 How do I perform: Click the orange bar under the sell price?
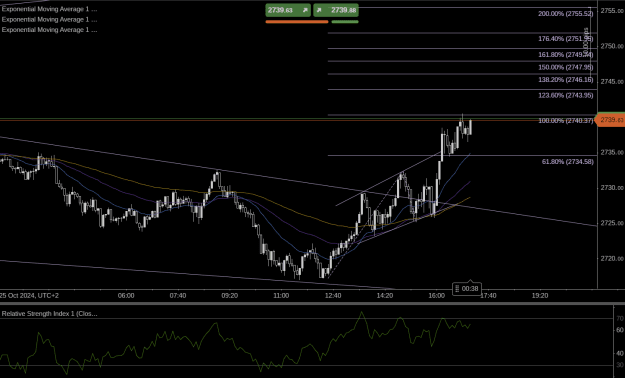click(297, 22)
